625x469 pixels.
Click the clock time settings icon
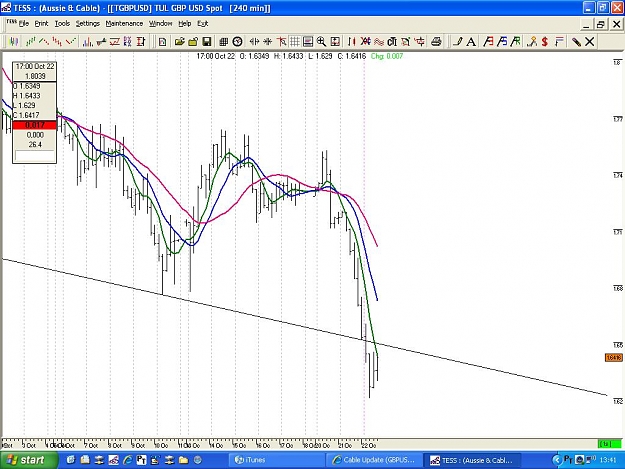(238, 41)
